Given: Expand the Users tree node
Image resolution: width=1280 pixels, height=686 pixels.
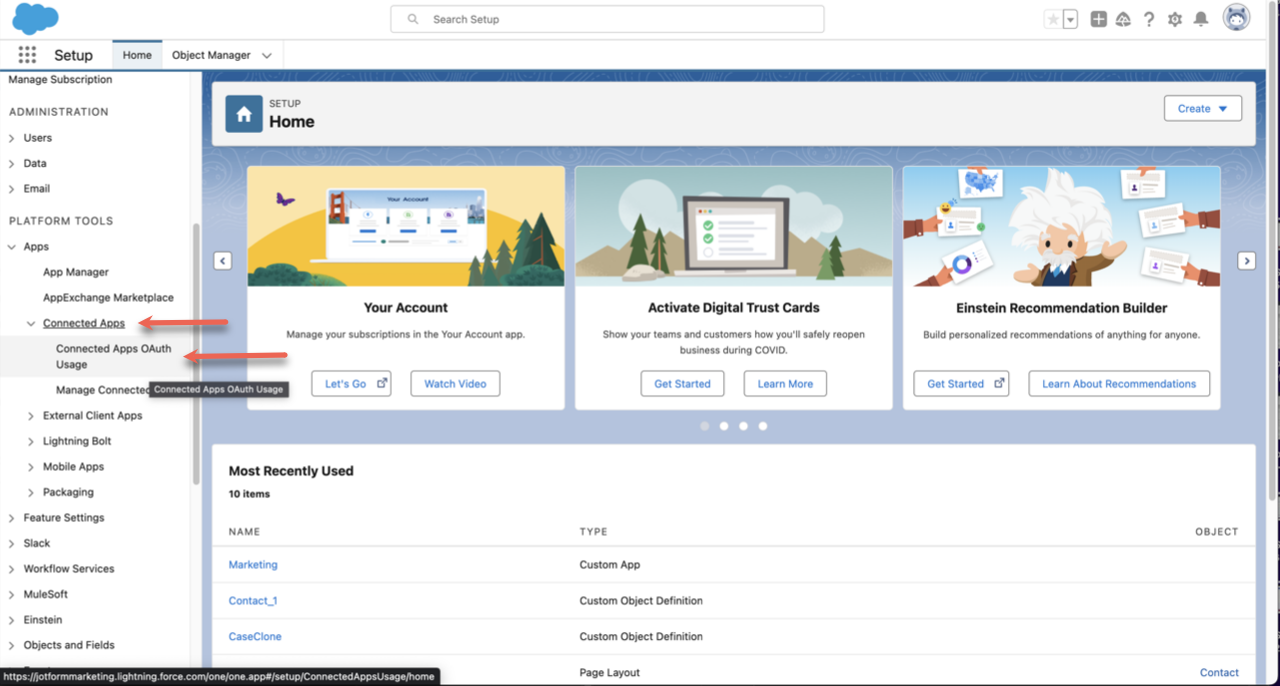Looking at the screenshot, I should tap(12, 138).
